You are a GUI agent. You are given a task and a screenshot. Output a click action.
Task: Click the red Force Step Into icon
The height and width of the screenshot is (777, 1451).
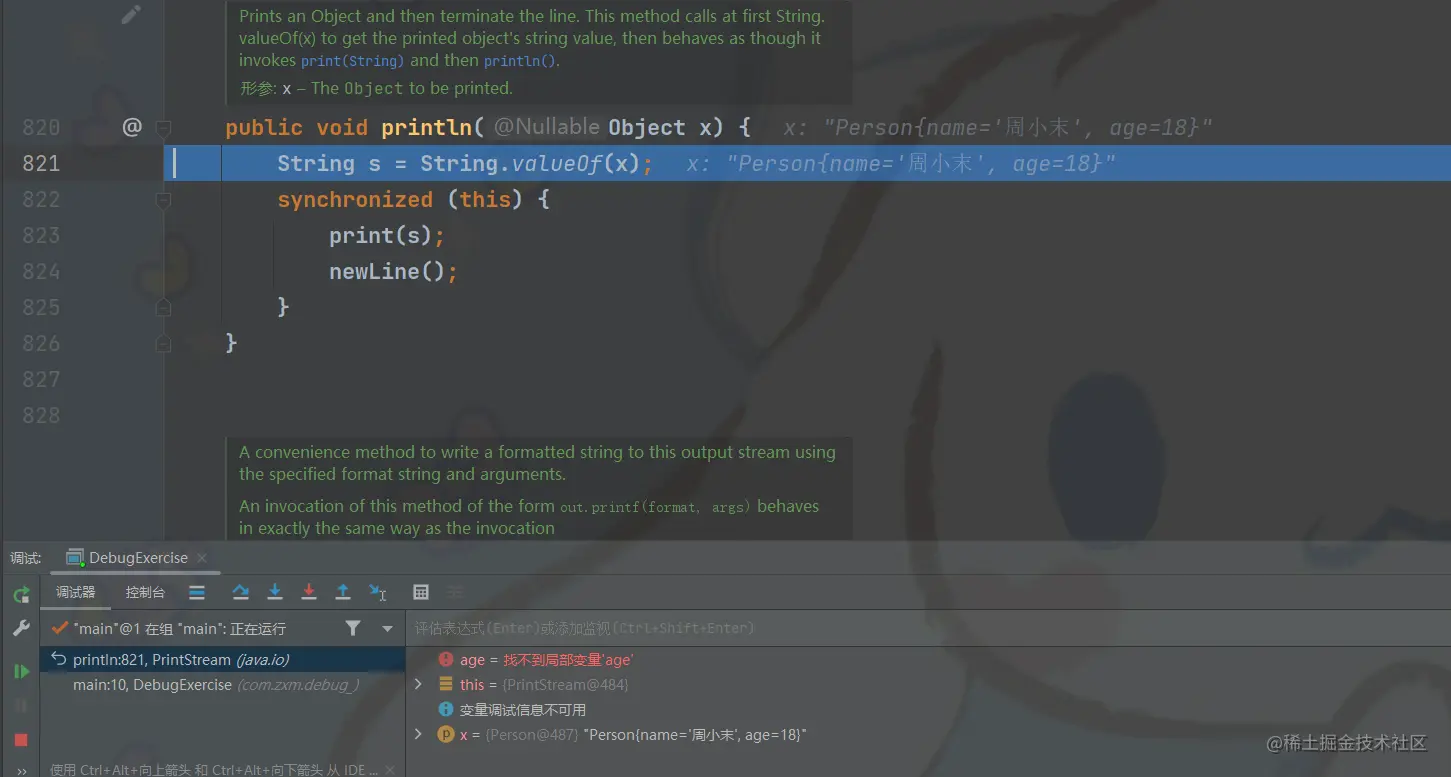pyautogui.click(x=309, y=592)
